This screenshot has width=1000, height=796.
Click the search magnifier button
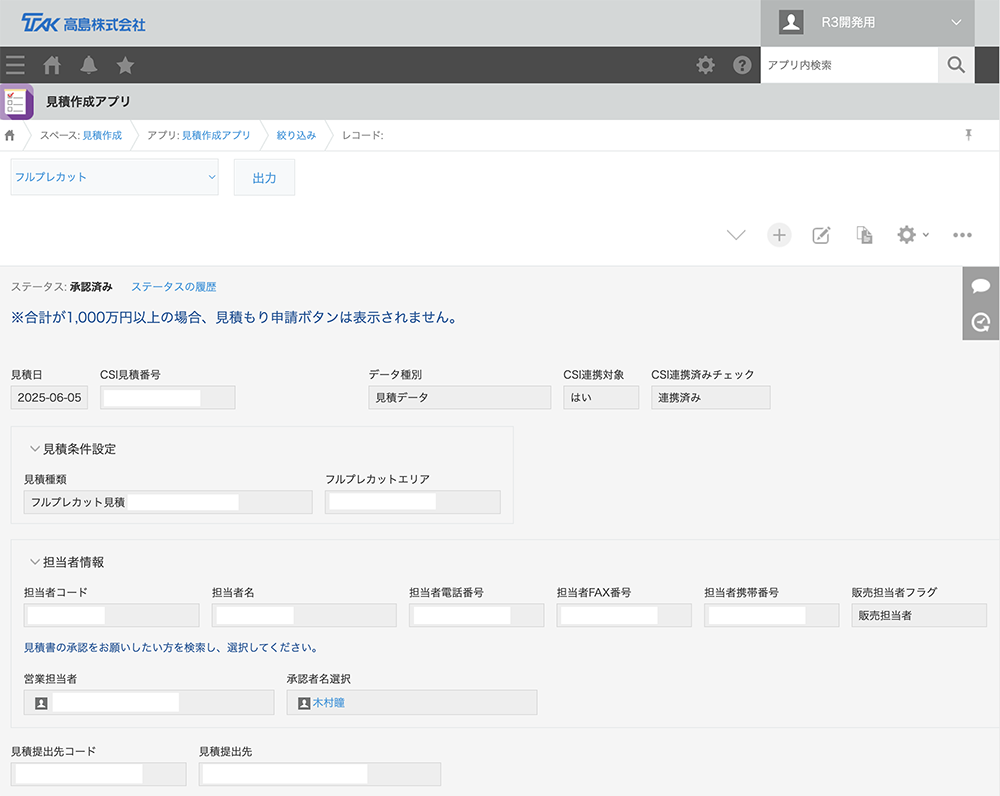(956, 65)
